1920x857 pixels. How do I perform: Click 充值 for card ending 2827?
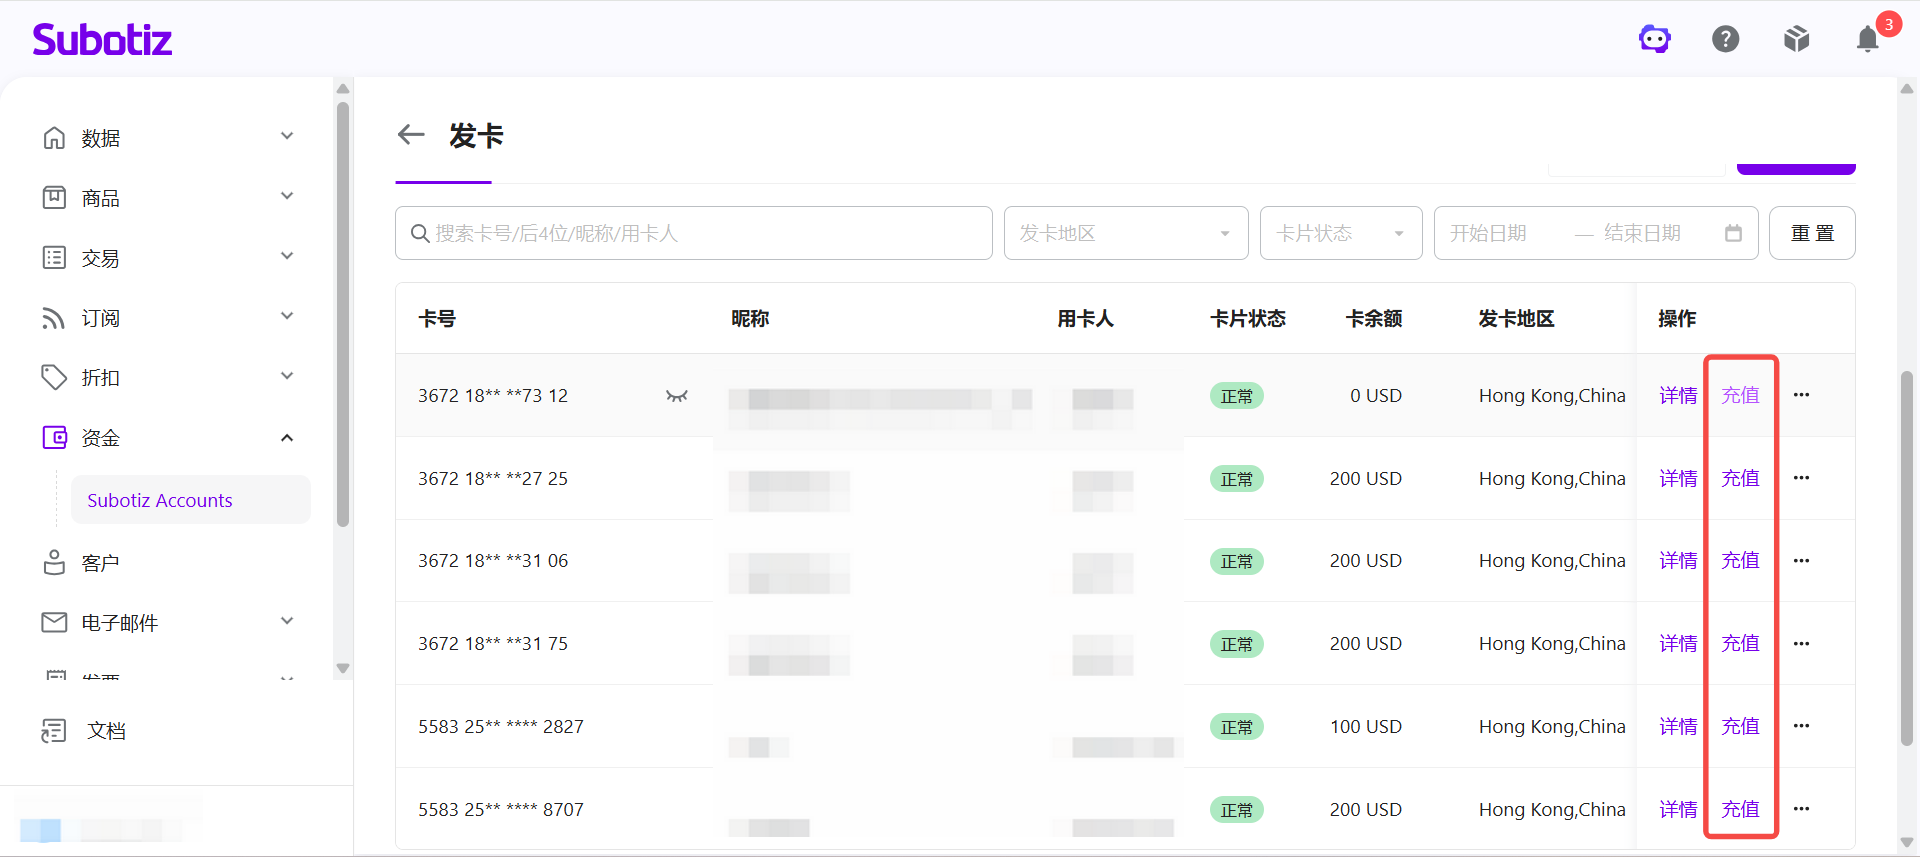point(1740,726)
